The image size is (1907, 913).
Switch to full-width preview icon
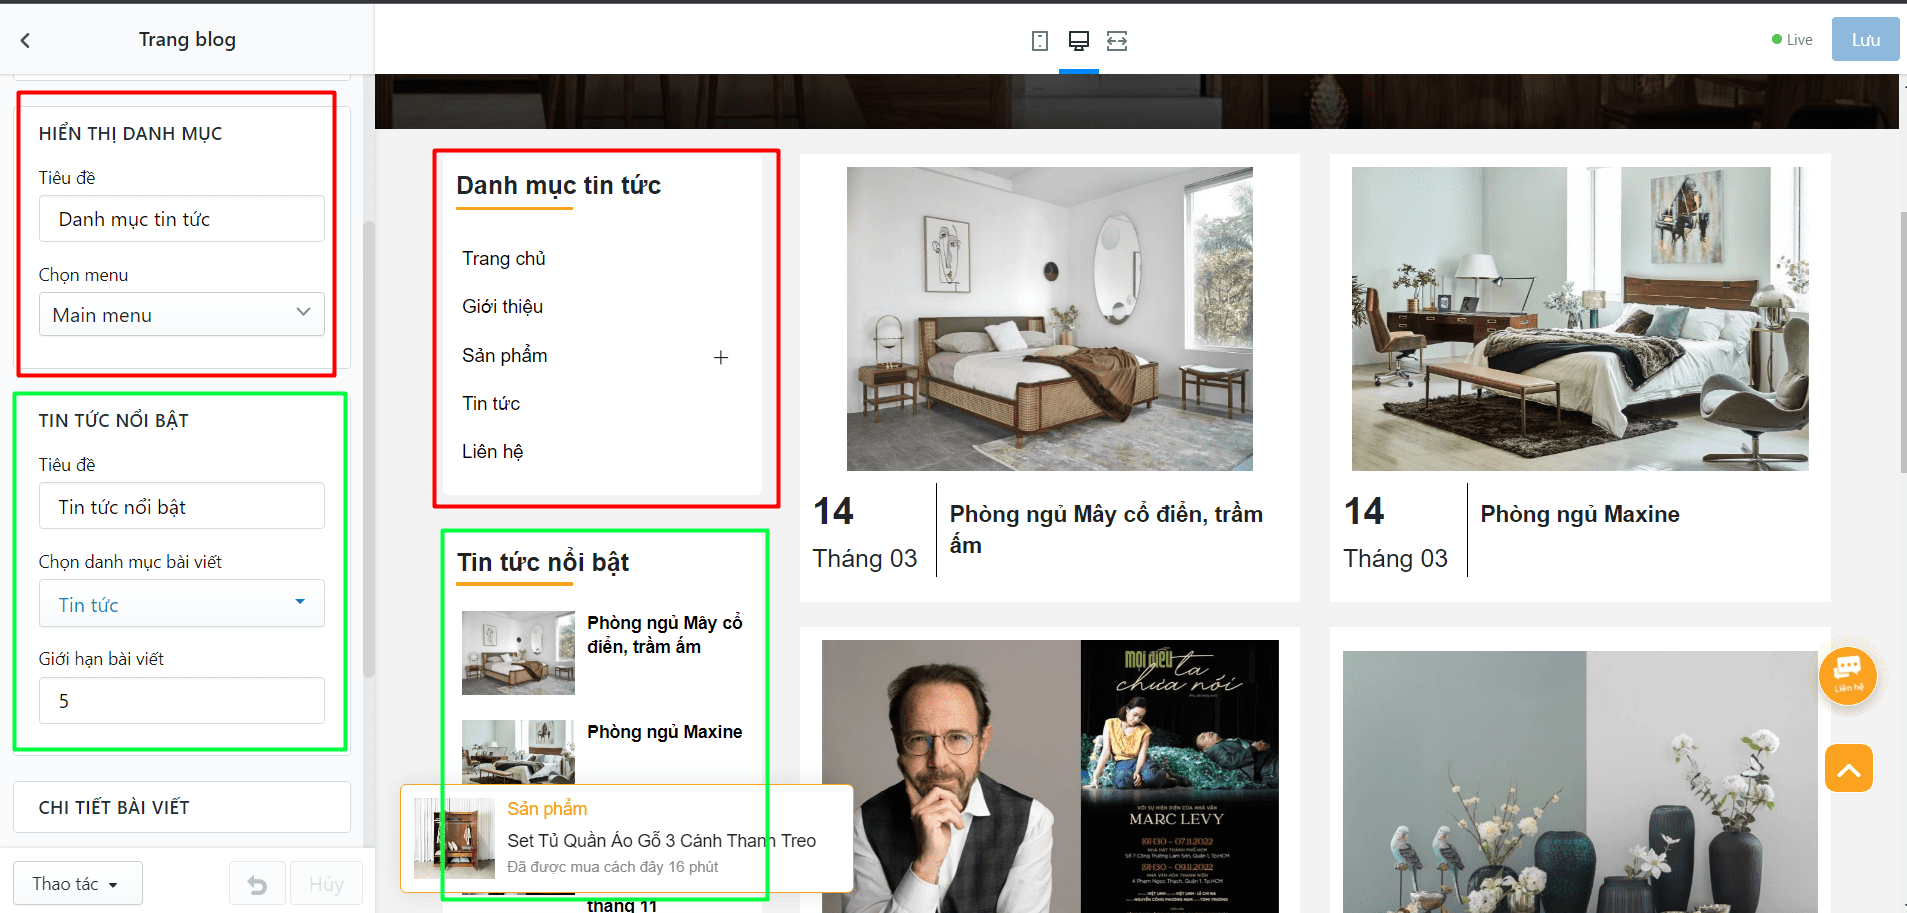(x=1117, y=41)
